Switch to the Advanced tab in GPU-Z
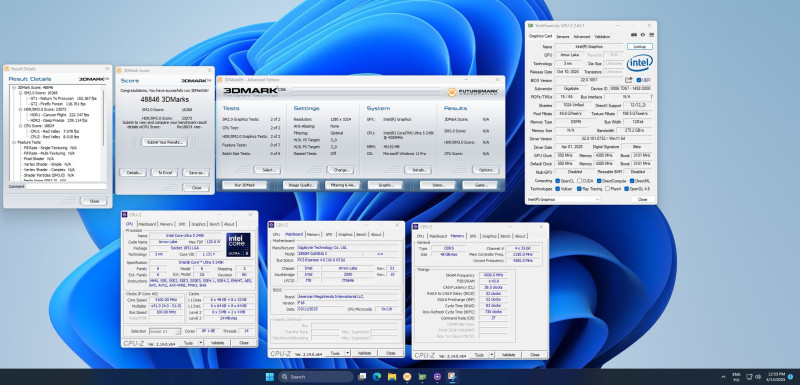 click(582, 37)
